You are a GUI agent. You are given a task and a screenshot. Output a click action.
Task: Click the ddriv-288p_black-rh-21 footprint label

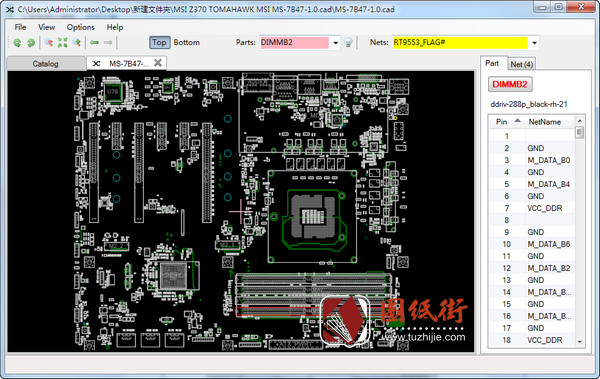pyautogui.click(x=529, y=104)
